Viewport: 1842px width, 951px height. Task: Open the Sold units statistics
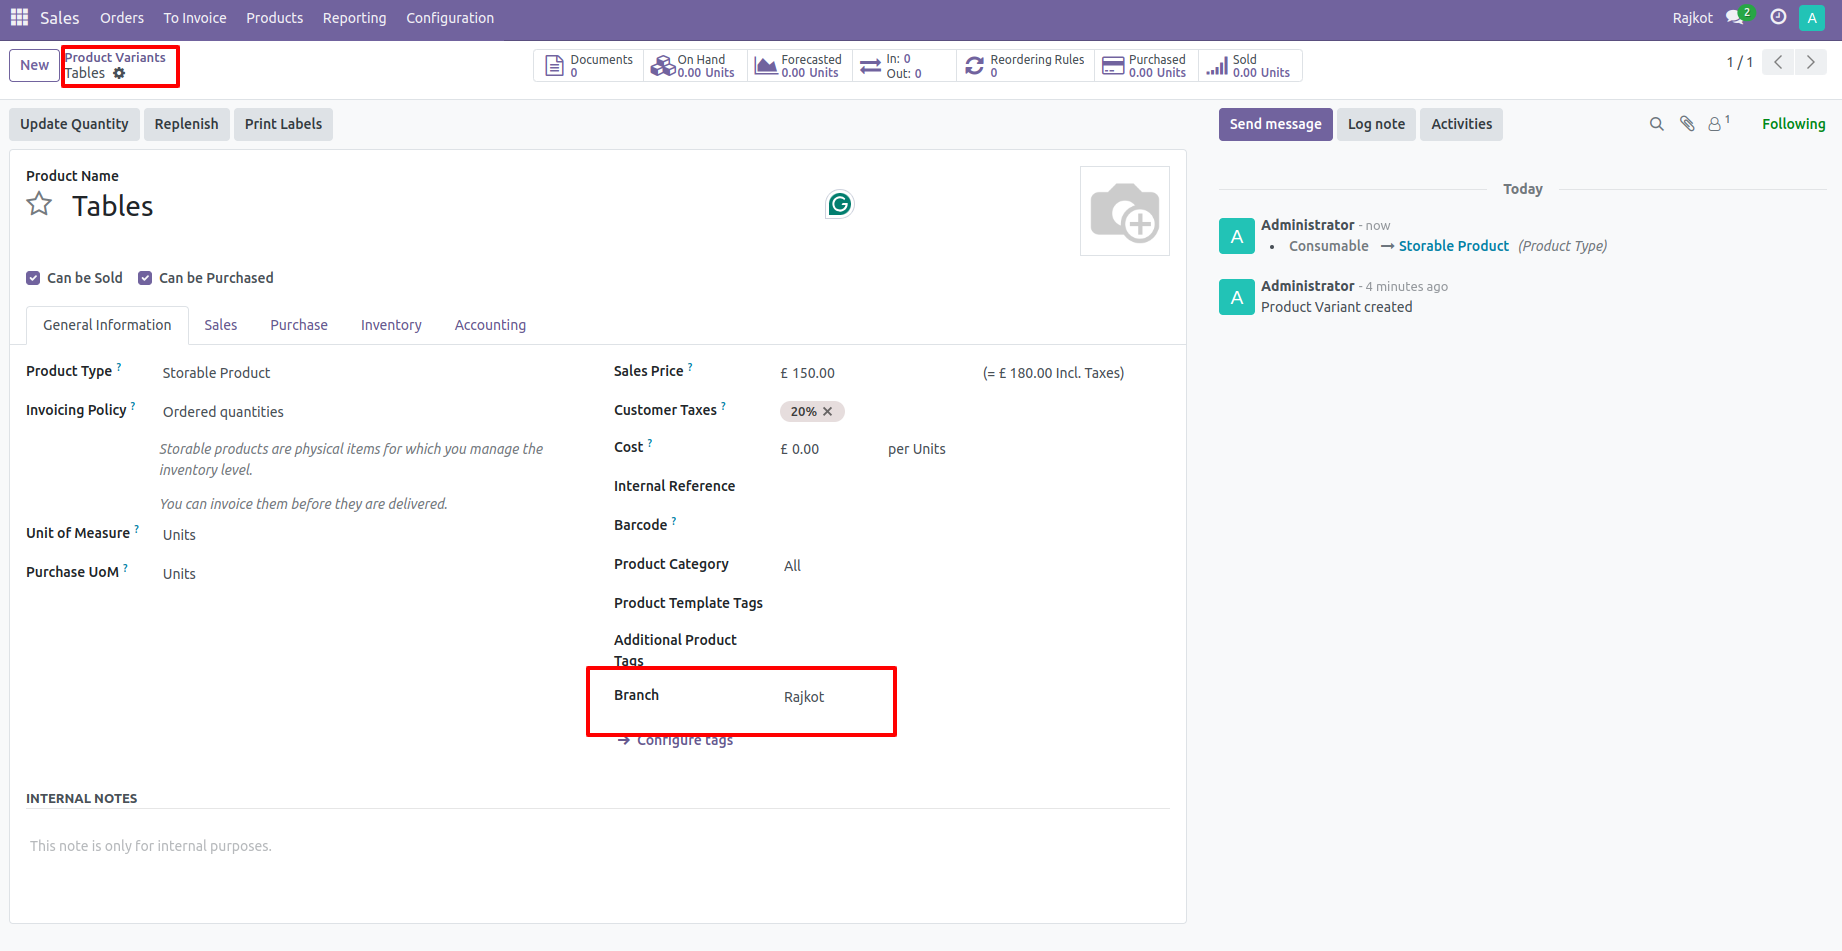(x=1249, y=65)
